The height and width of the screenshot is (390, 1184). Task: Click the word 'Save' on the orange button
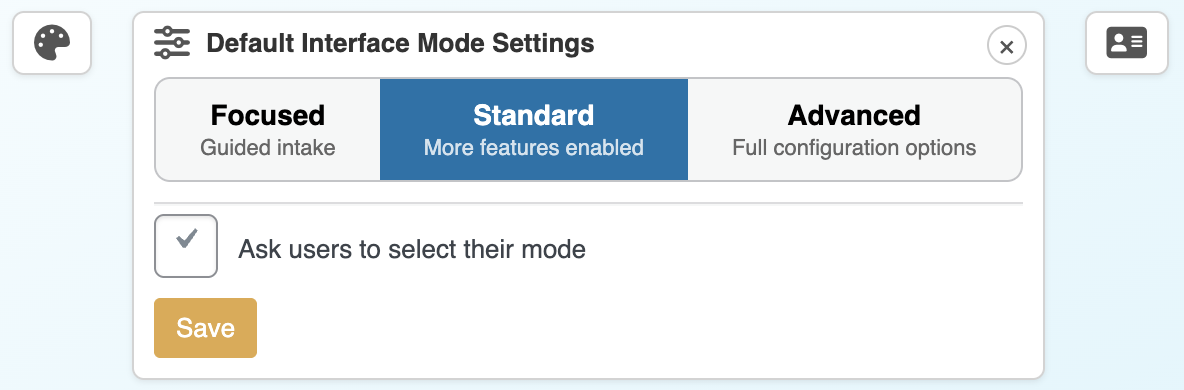pos(205,328)
